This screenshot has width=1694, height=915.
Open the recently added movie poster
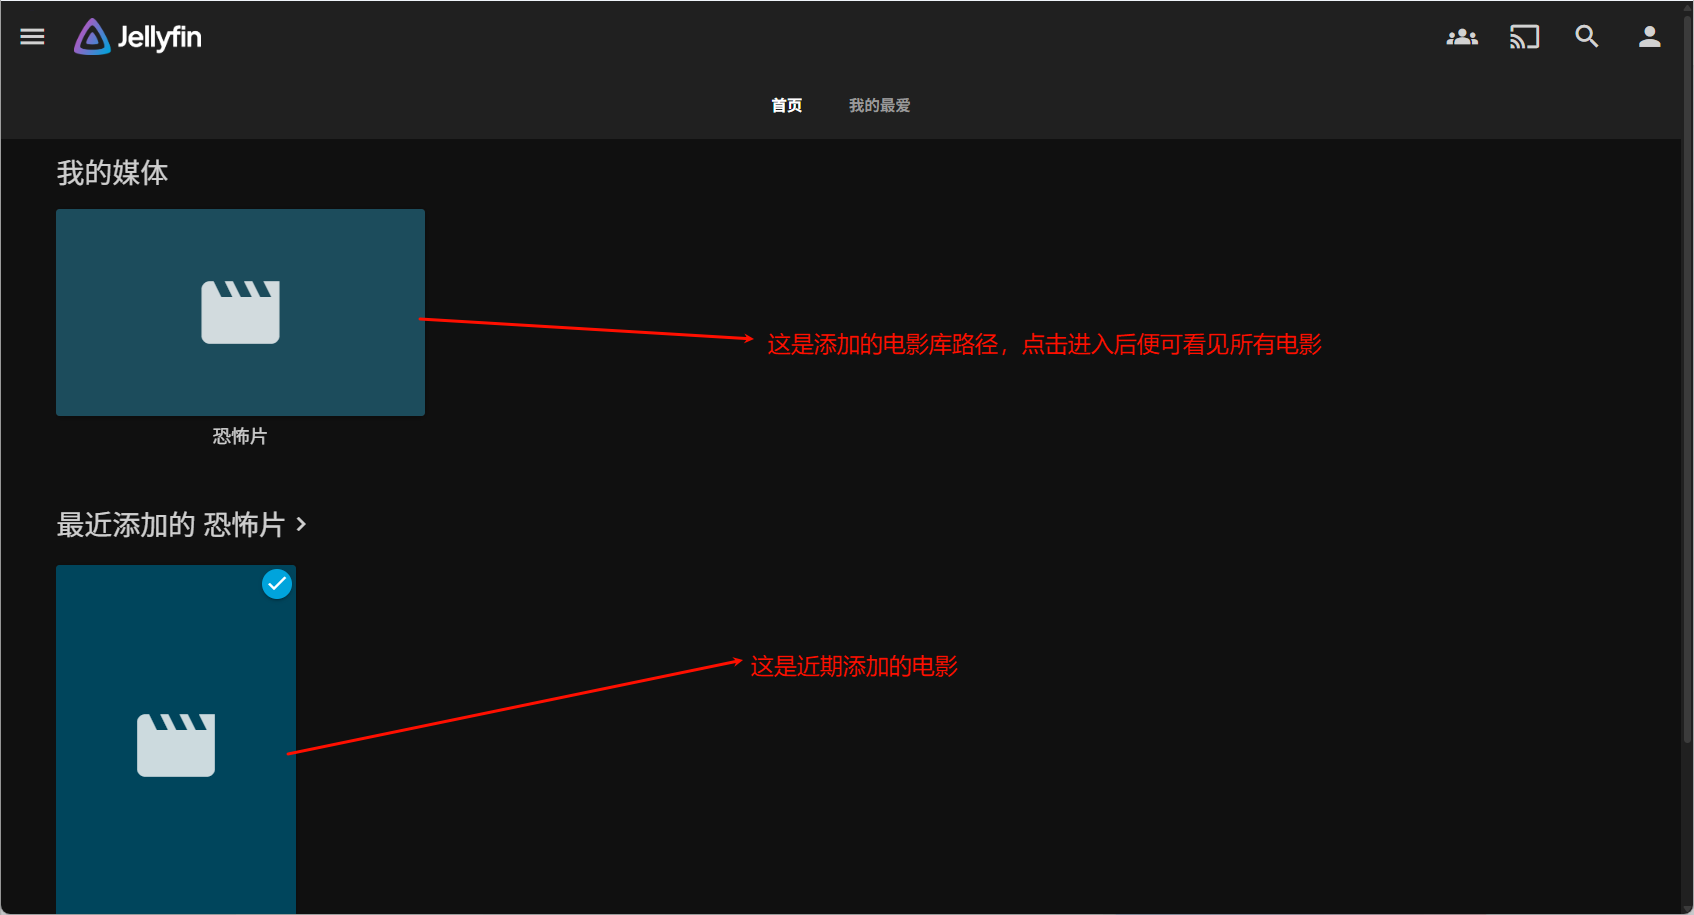(176, 740)
